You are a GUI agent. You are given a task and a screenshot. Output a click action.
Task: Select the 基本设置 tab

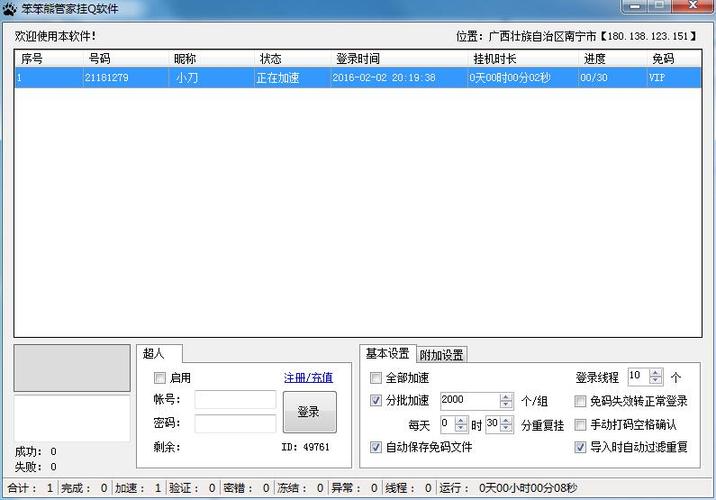click(387, 354)
